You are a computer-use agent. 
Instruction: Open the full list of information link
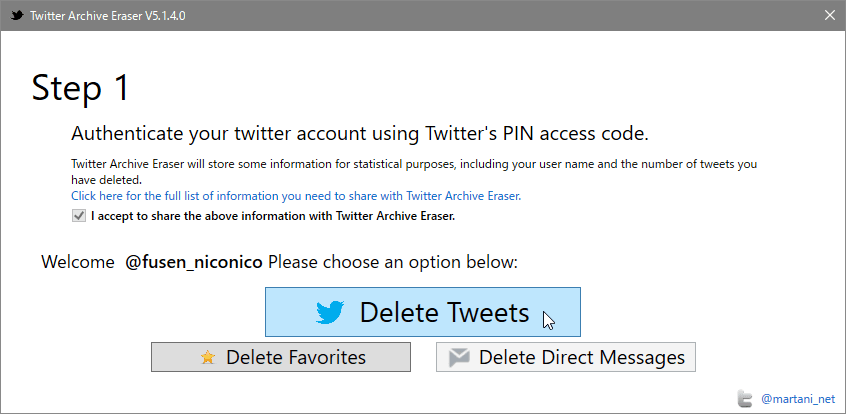[296, 196]
